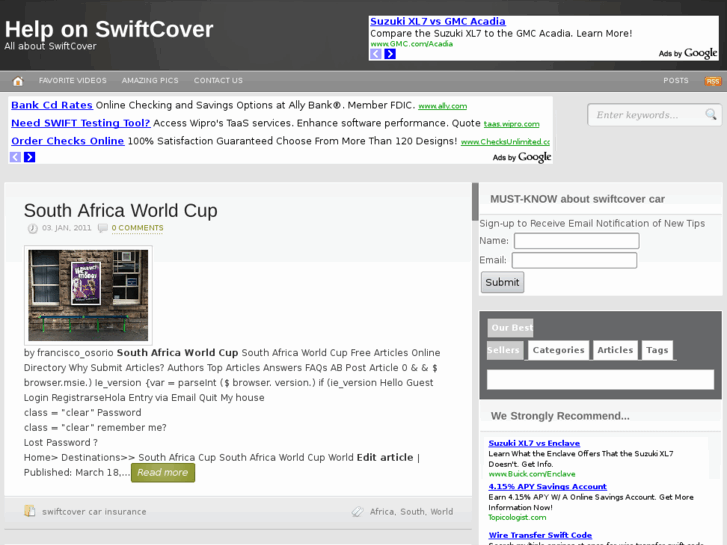Click the clock icon beside post date
This screenshot has height=545, width=727.
click(32, 228)
